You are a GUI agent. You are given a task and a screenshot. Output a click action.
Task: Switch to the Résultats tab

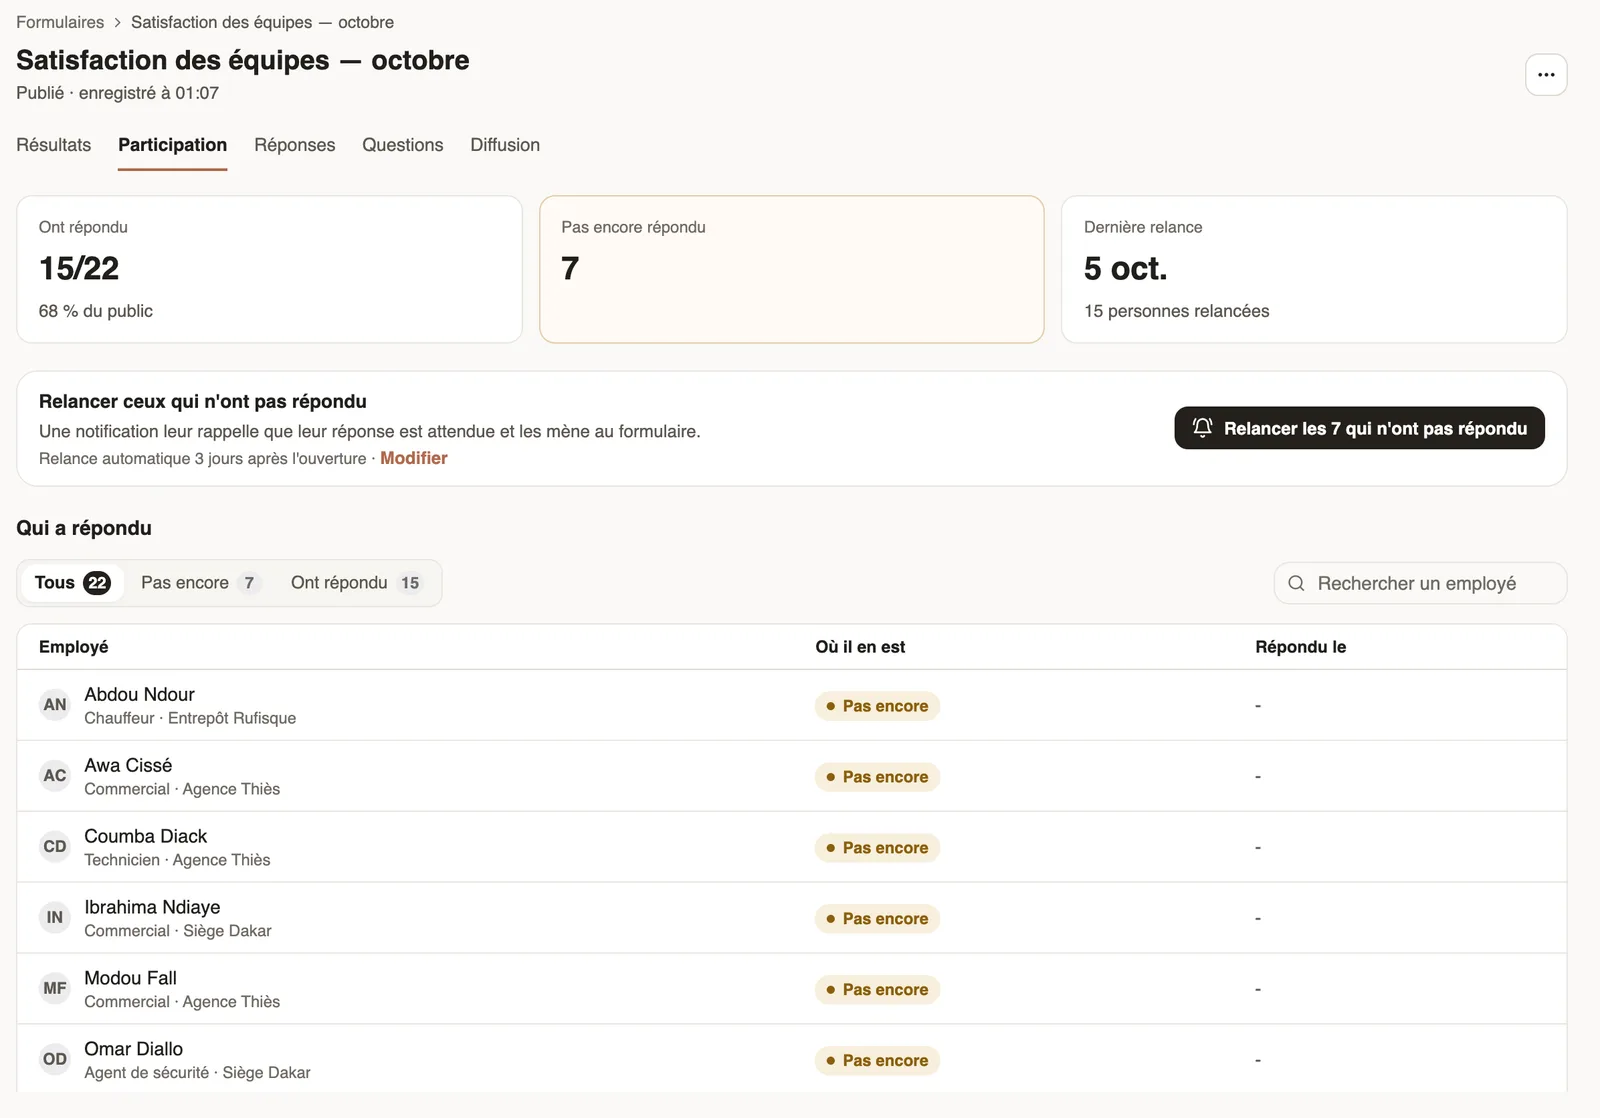pyautogui.click(x=54, y=145)
